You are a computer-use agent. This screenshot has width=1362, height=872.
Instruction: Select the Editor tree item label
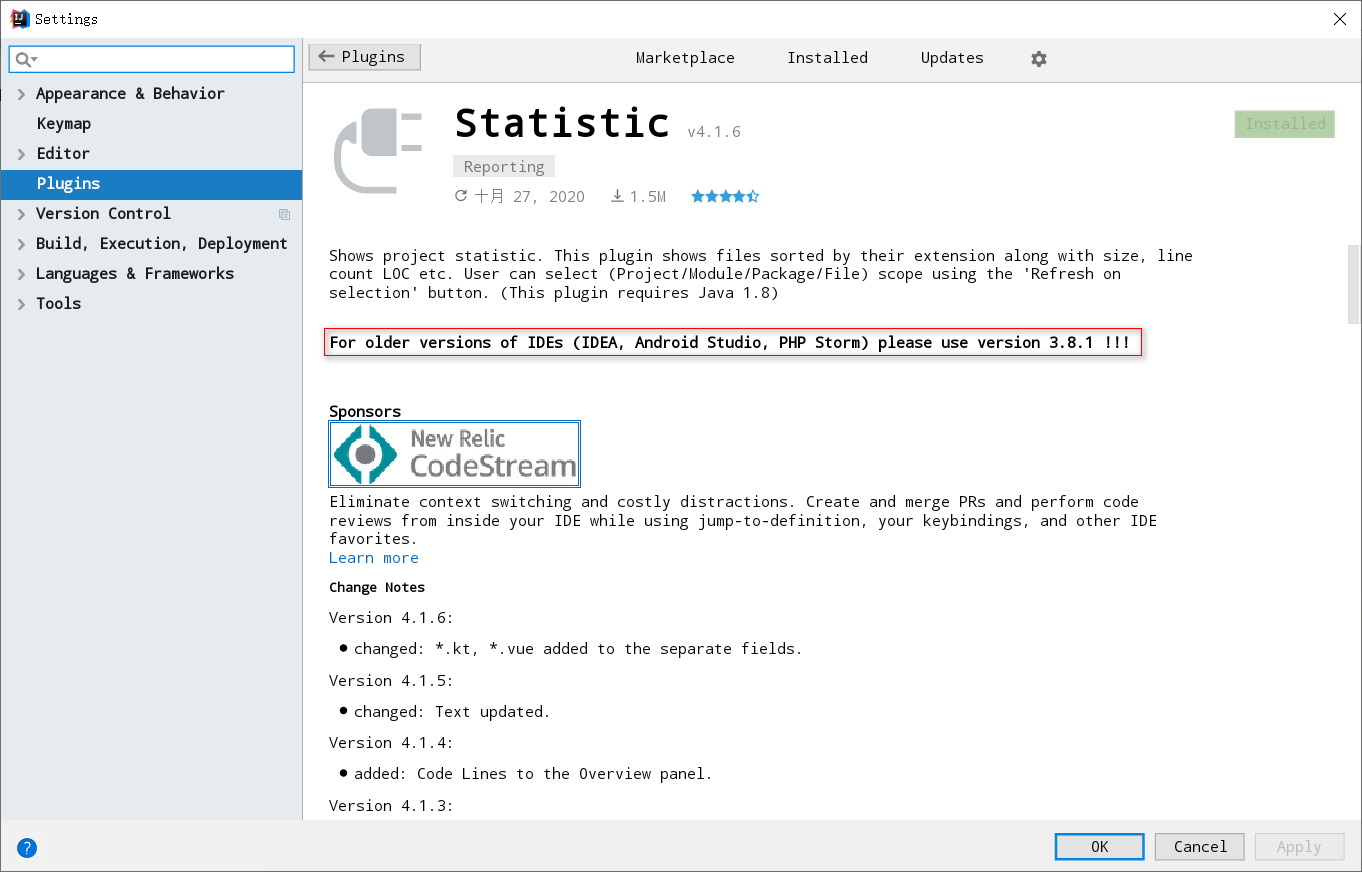tap(63, 154)
